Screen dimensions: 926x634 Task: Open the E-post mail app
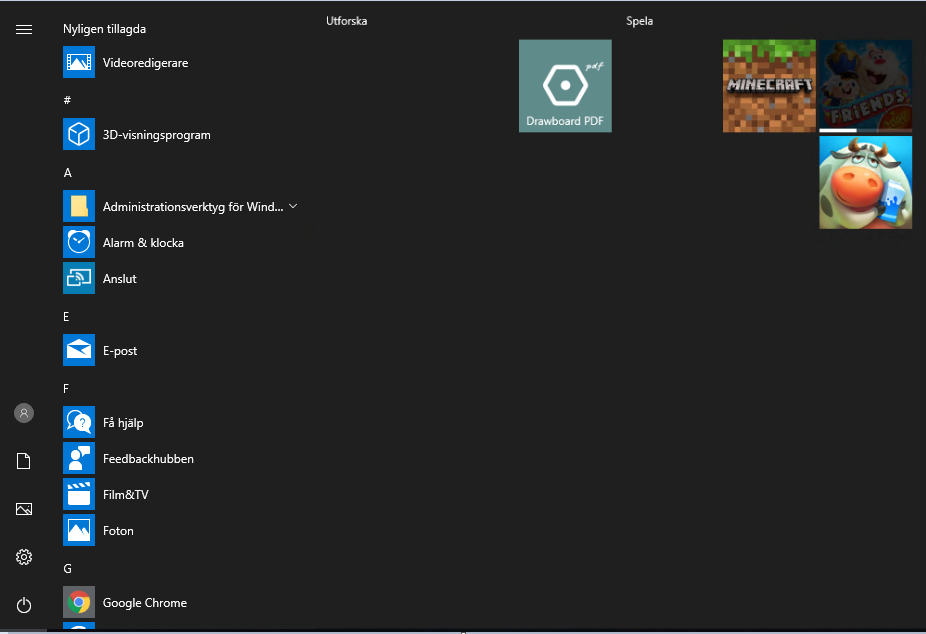tap(79, 351)
